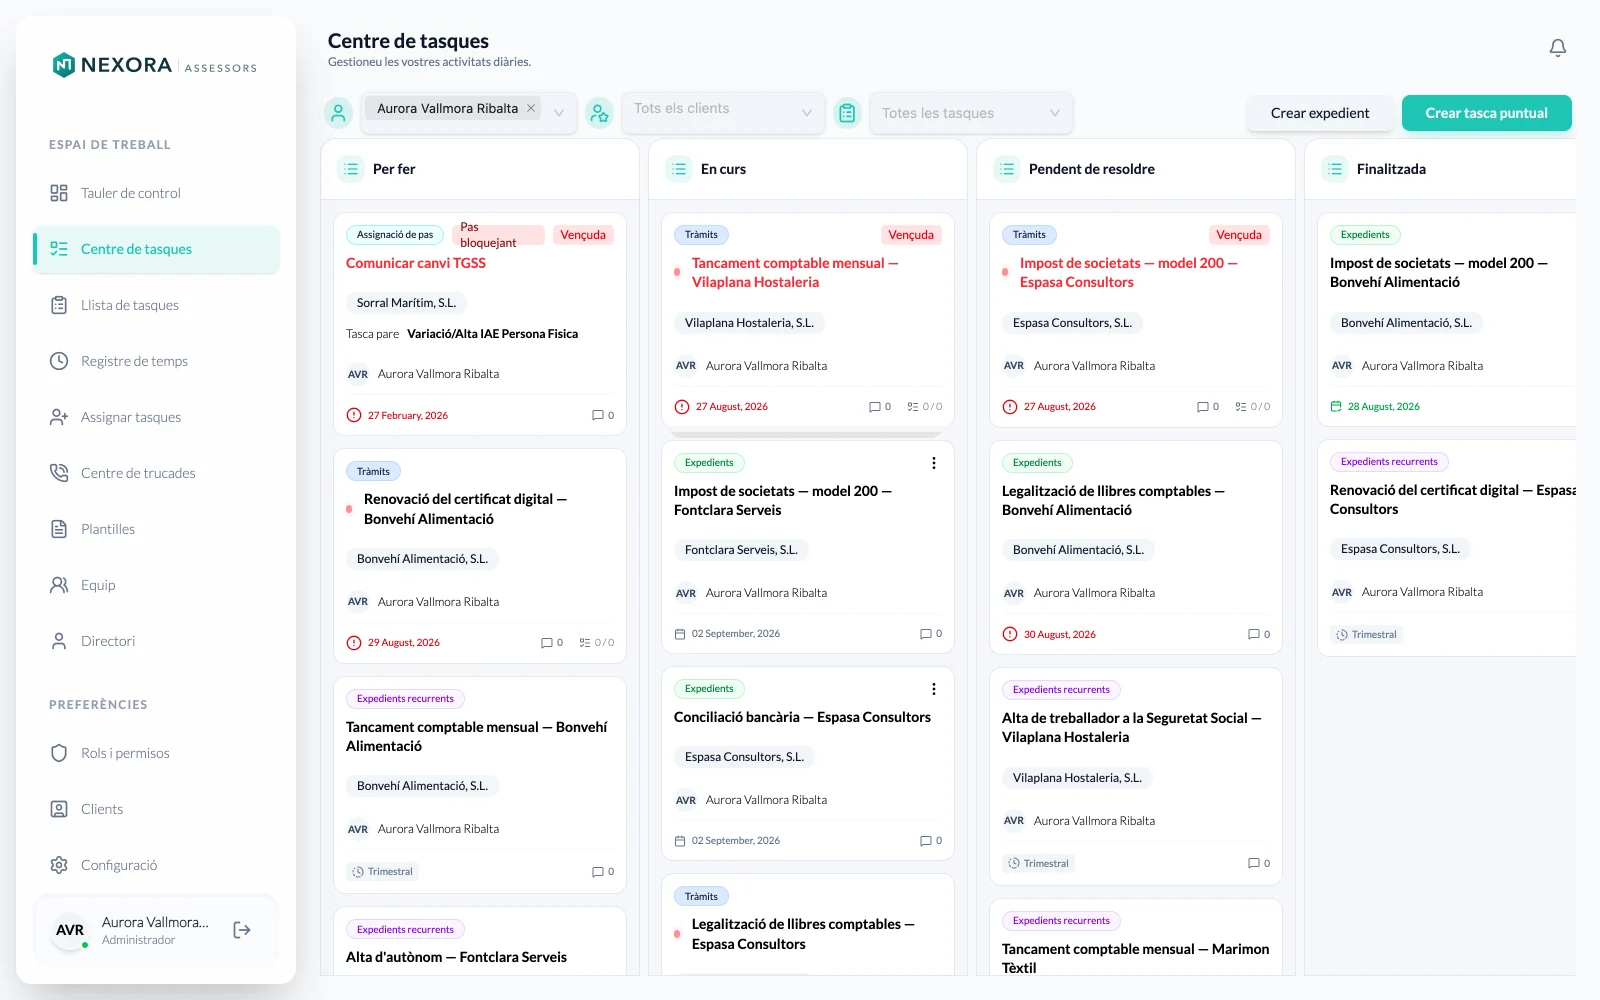This screenshot has height=1000, width=1600.
Task: Click the client filter icon before Tots els clients
Action: (599, 113)
